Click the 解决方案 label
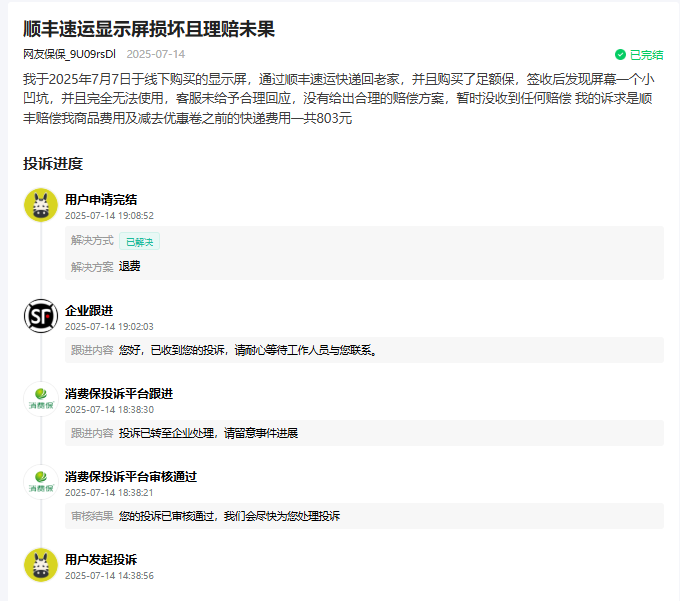This screenshot has width=680, height=601. [x=92, y=267]
